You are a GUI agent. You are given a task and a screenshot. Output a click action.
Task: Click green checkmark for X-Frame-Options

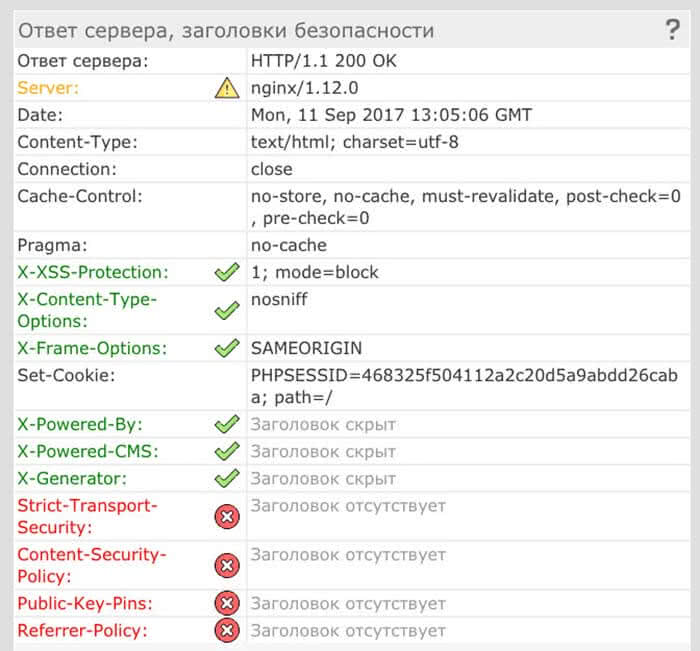pyautogui.click(x=227, y=348)
